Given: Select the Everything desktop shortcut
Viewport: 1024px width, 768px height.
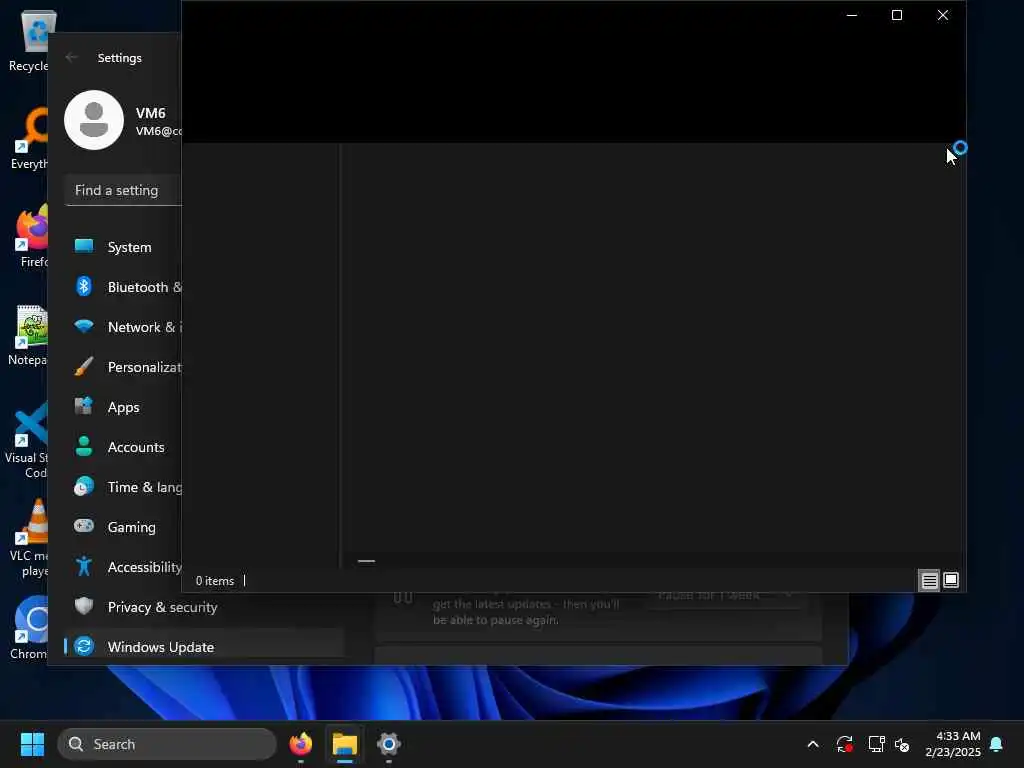Looking at the screenshot, I should coord(28,138).
